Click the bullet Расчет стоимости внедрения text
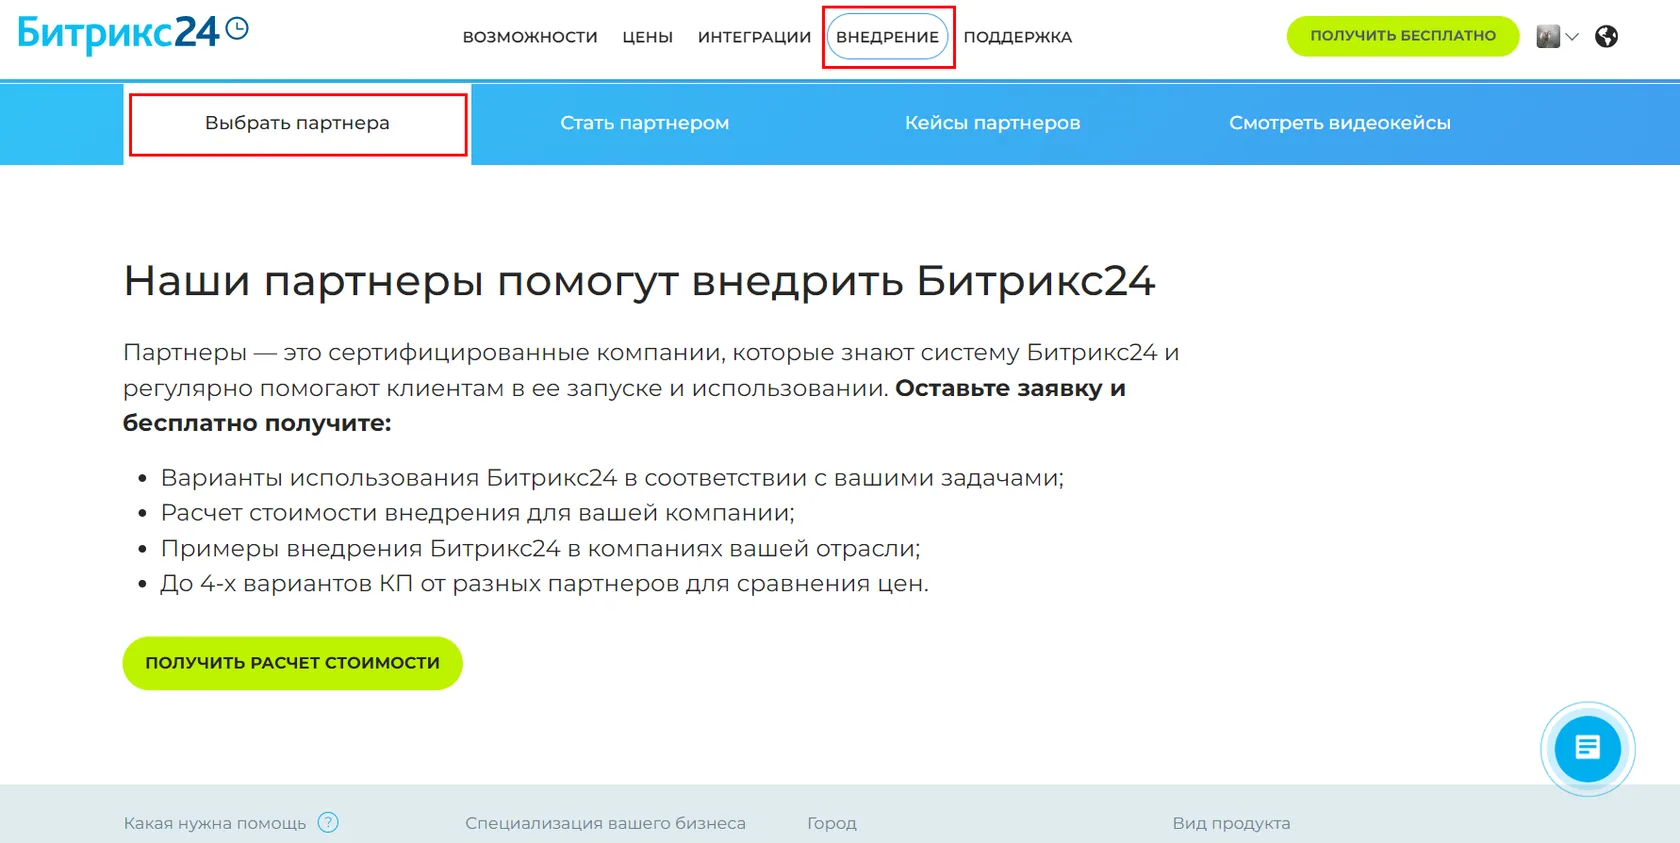 [478, 513]
